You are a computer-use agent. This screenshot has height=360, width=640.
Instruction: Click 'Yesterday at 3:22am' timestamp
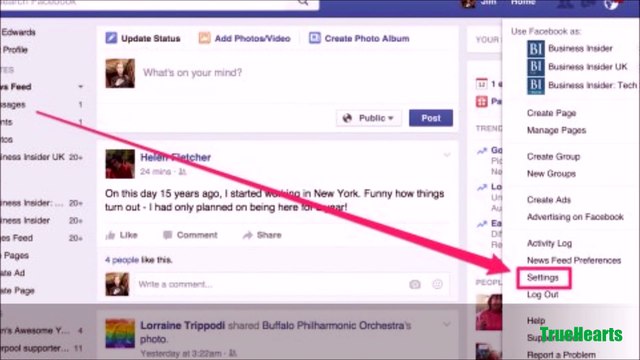[x=181, y=353]
